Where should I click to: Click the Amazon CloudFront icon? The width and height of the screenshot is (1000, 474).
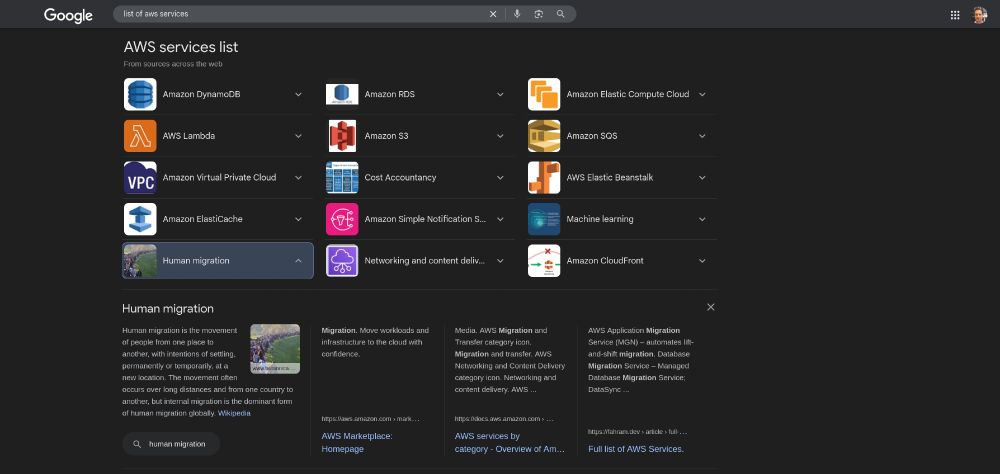coord(544,260)
